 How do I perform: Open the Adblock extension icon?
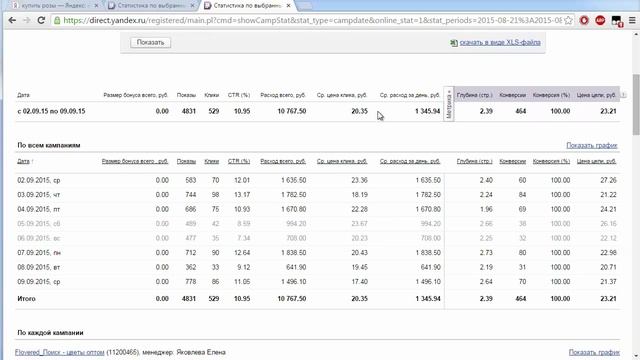pyautogui.click(x=600, y=20)
